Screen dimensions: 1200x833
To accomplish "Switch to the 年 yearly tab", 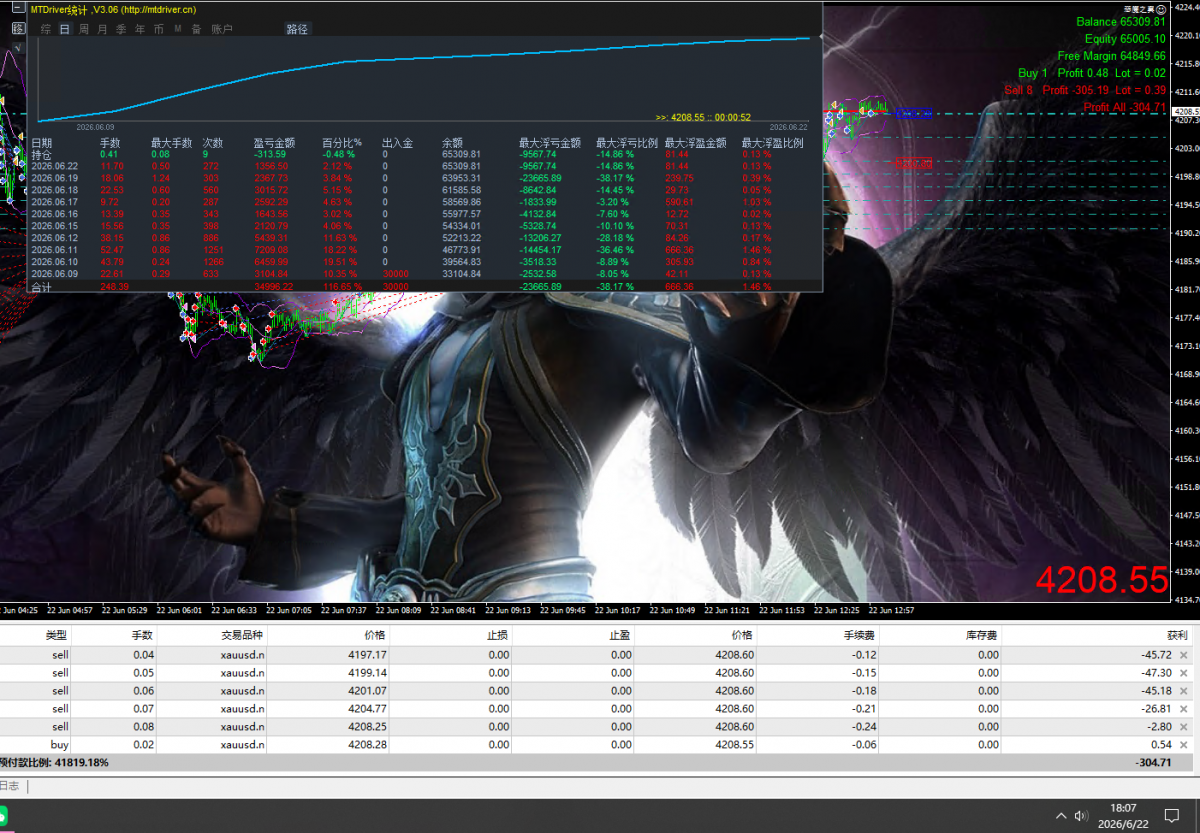I will click(140, 29).
